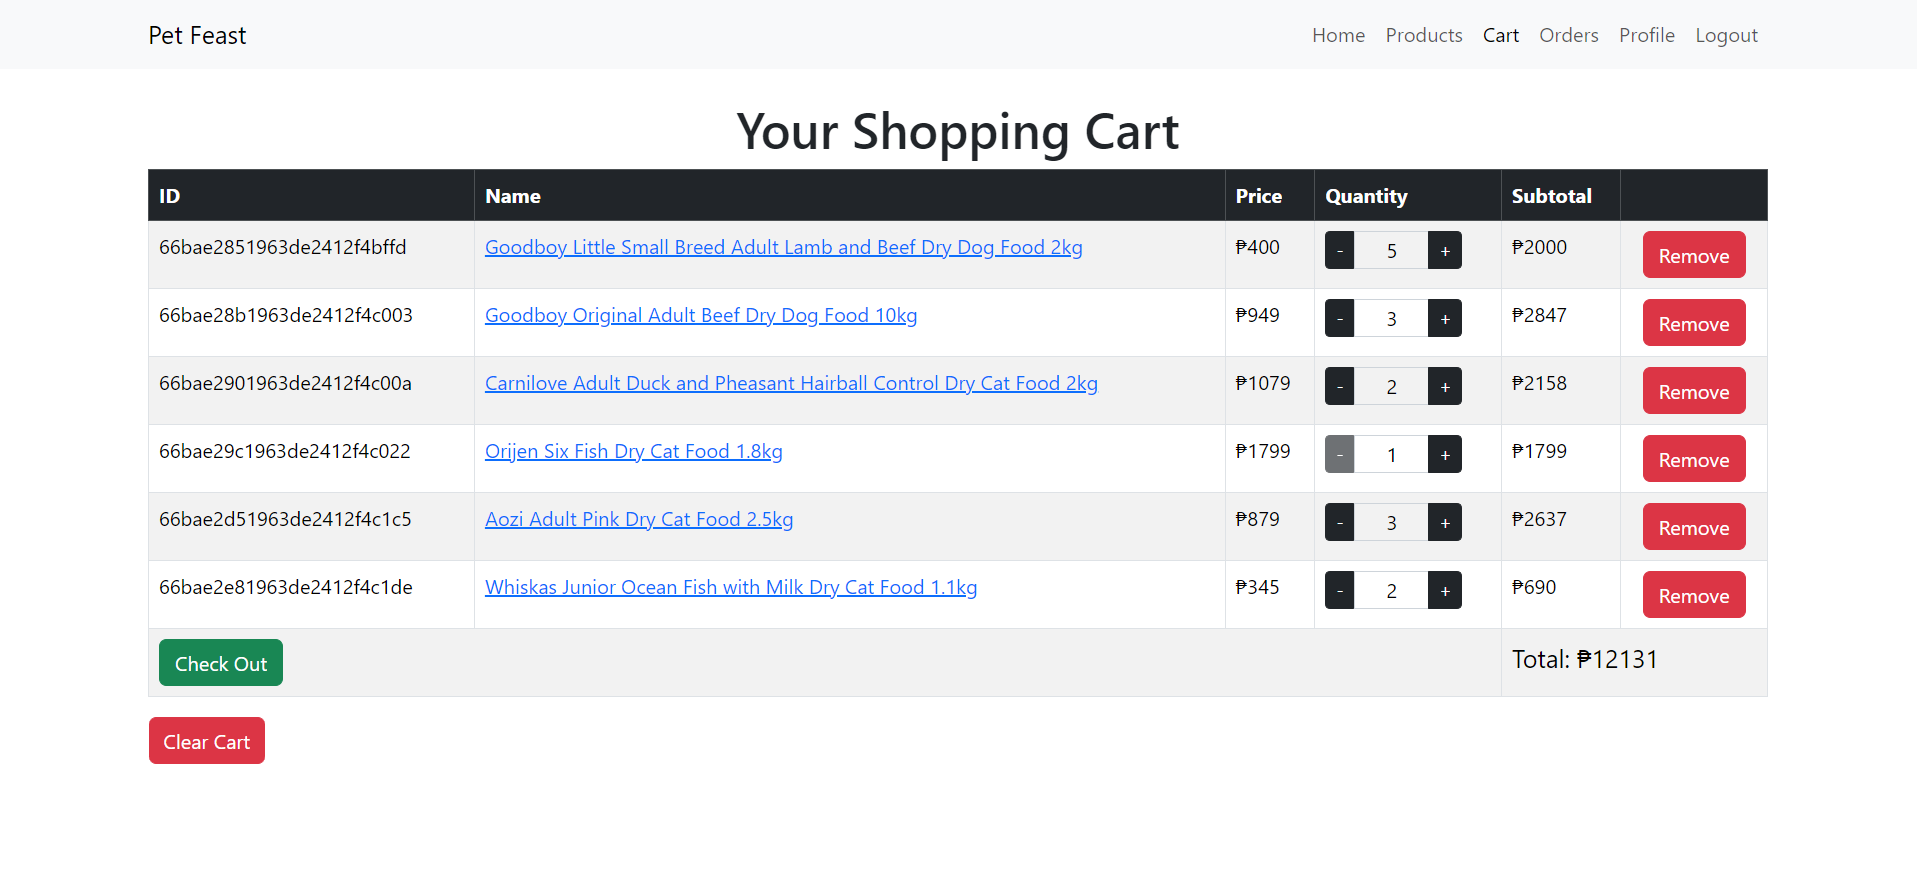Decrease quantity of Goodboy Original Adult Beef
This screenshot has height=887, width=1917.
[x=1340, y=318]
